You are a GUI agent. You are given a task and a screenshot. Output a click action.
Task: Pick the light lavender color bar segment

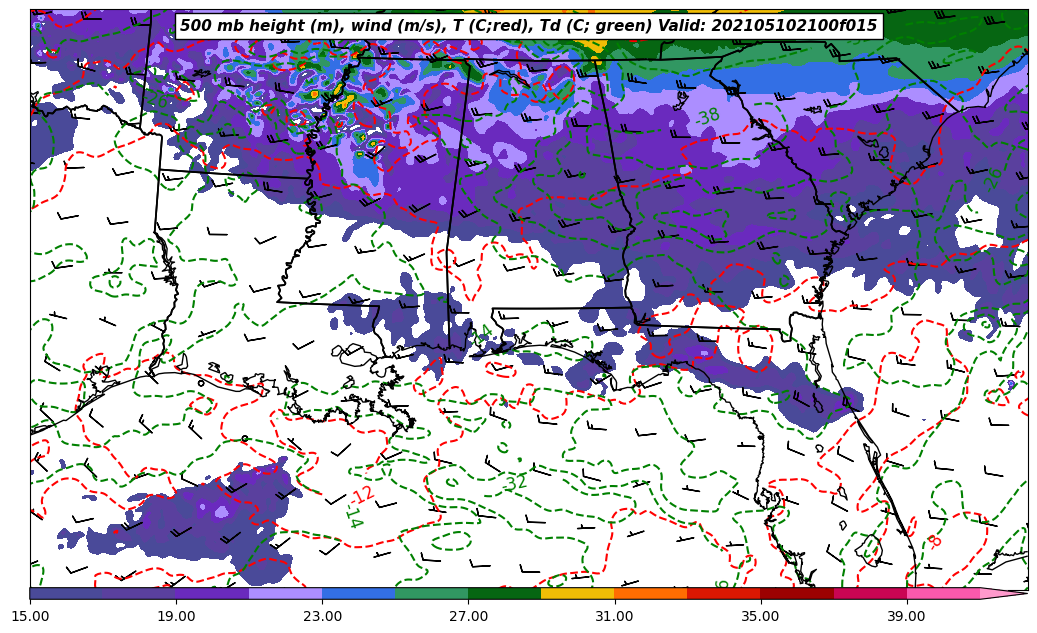coord(286,593)
